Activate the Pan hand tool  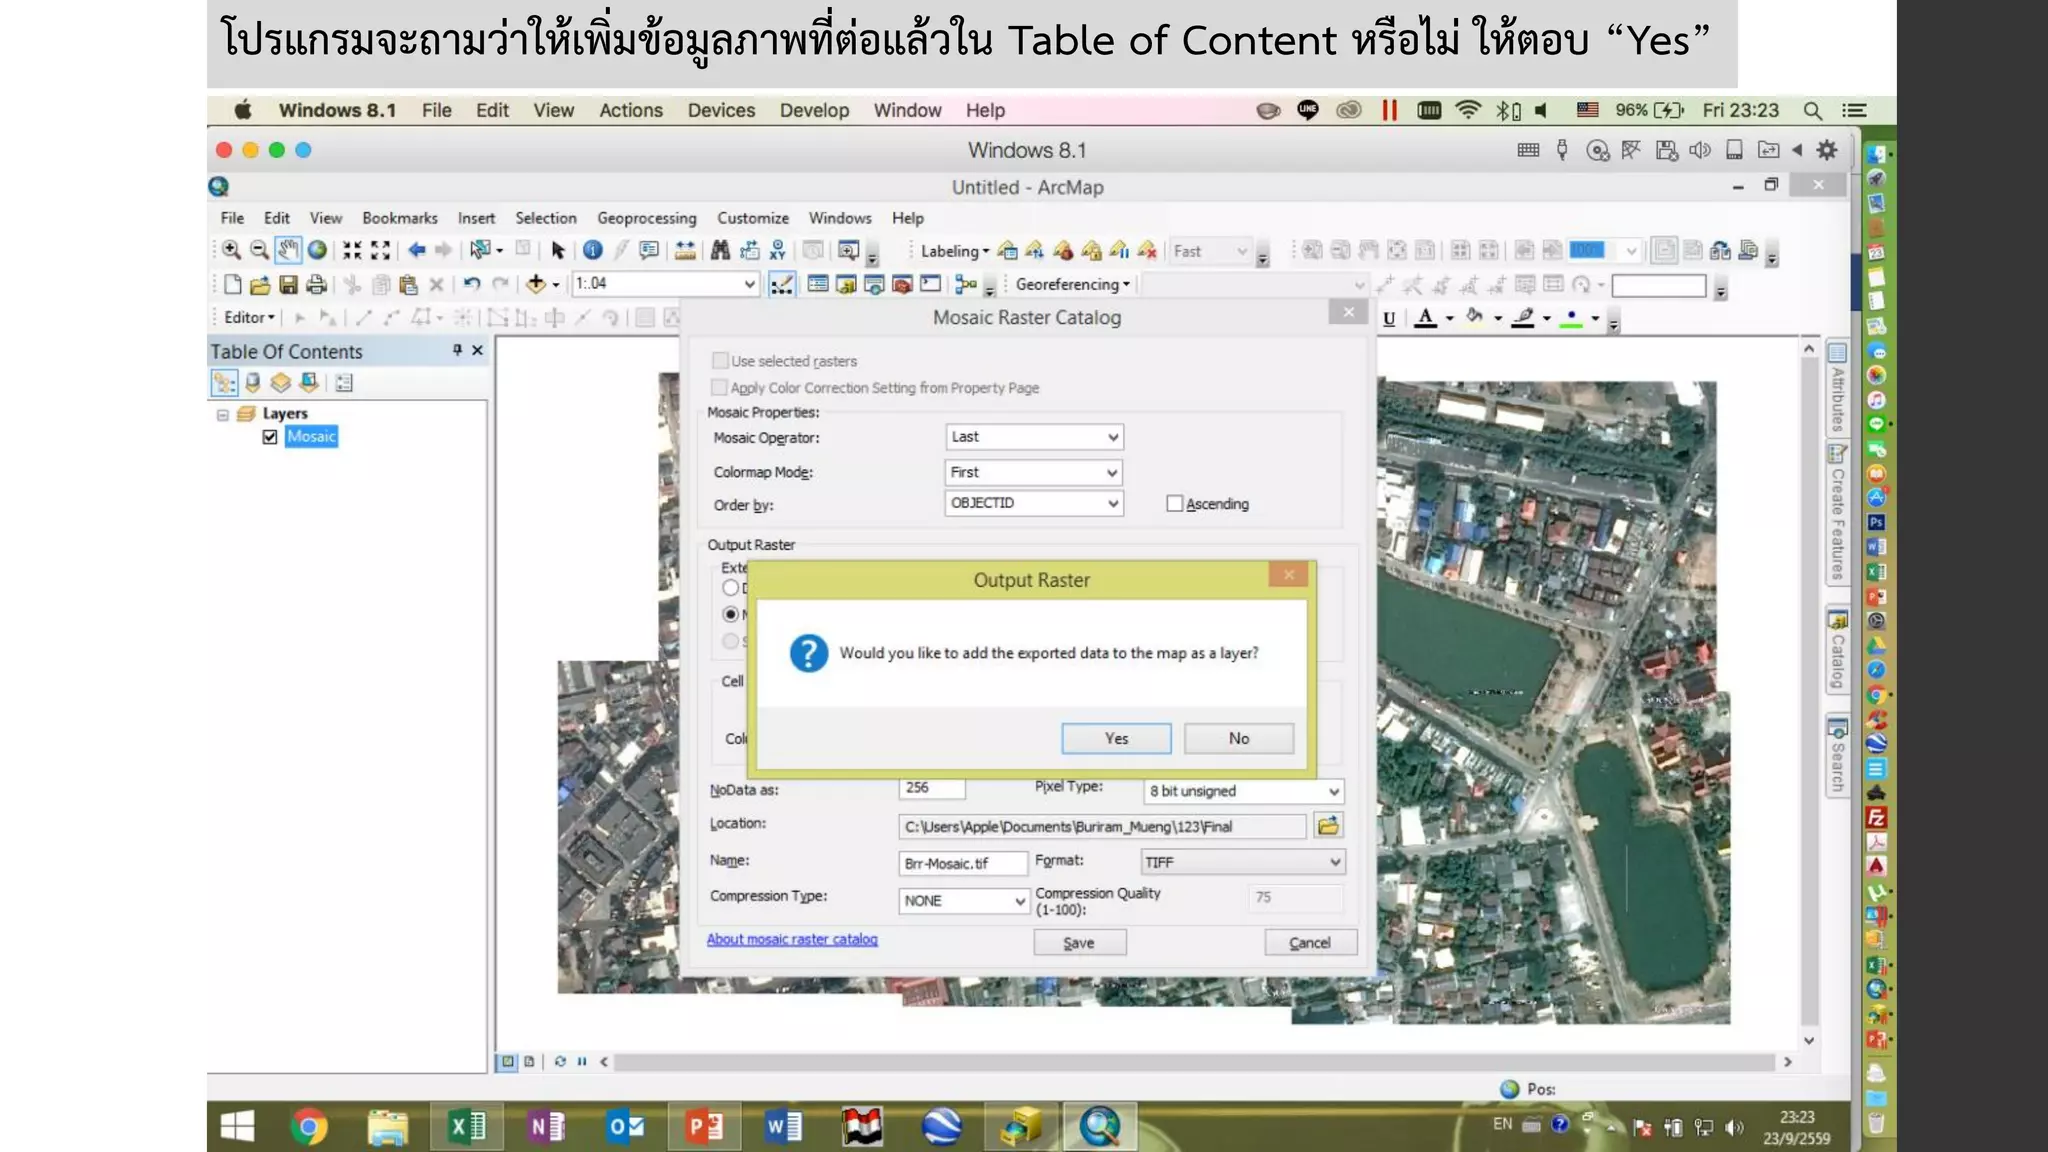(288, 250)
